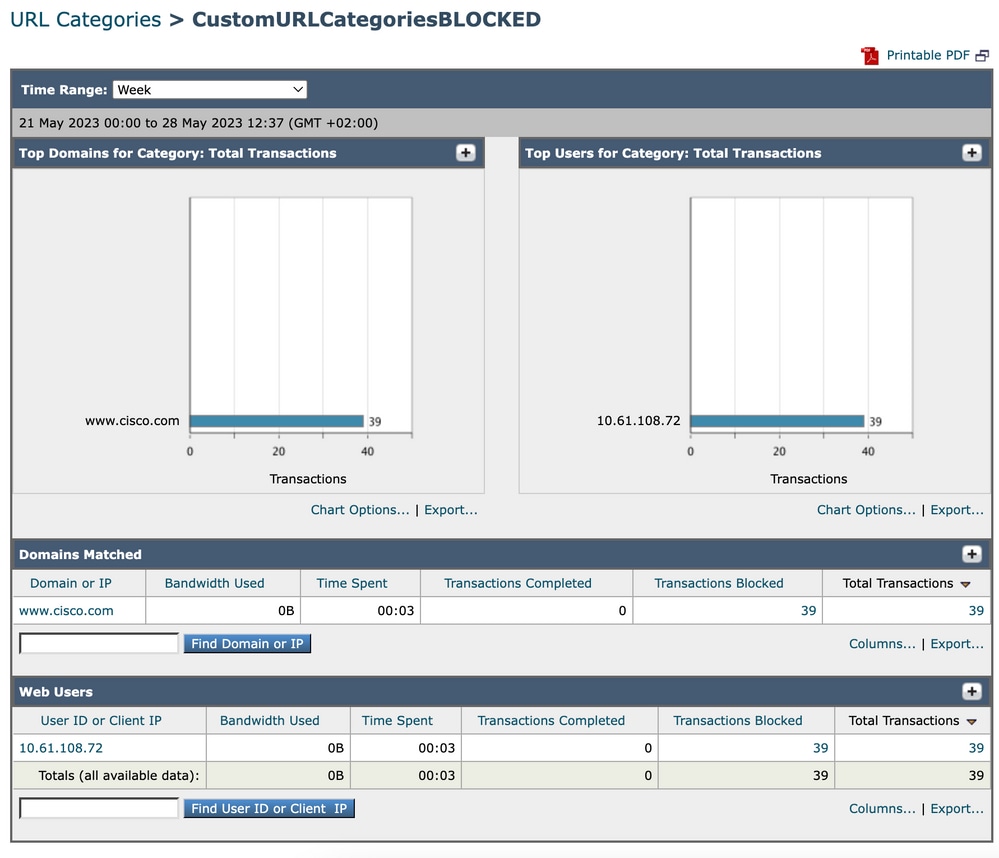Screen dimensions: 999x858
Task: Click the Find User ID or Client IP button
Action: 269,808
